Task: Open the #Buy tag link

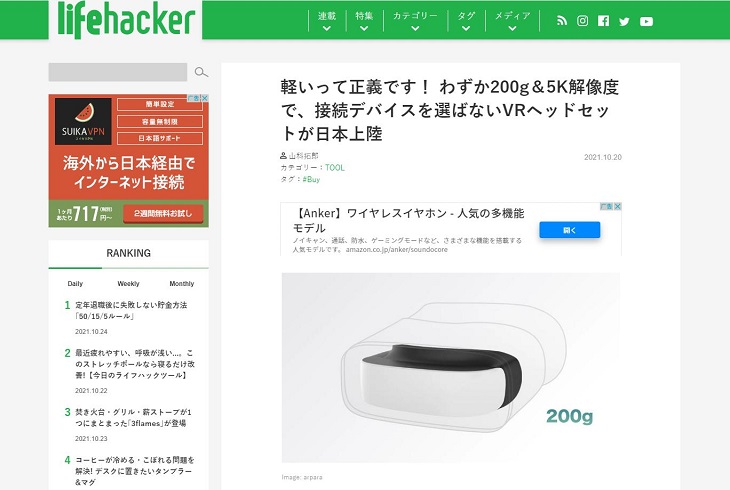Action: click(x=311, y=179)
